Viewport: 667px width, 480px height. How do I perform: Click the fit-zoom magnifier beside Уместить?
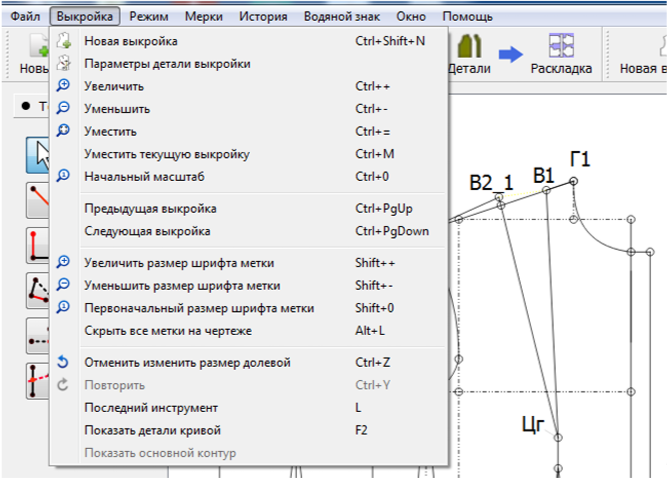[x=63, y=131]
